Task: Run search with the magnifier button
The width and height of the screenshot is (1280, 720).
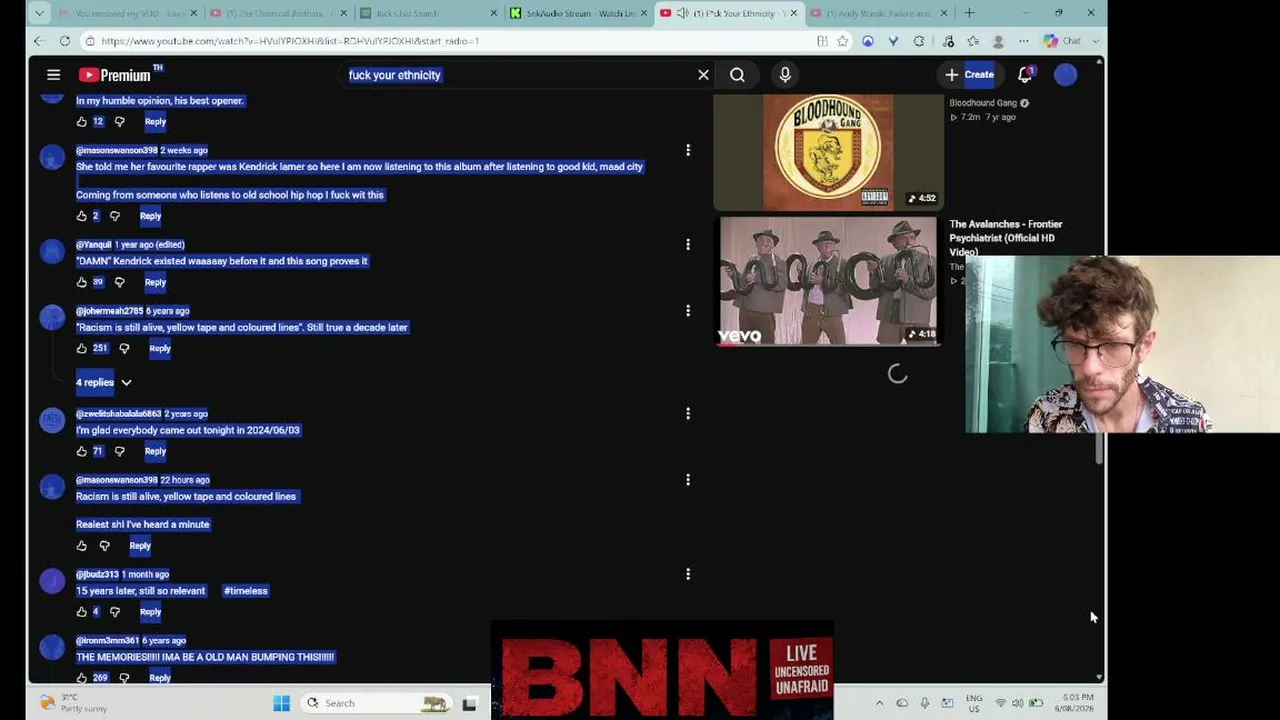Action: click(737, 75)
